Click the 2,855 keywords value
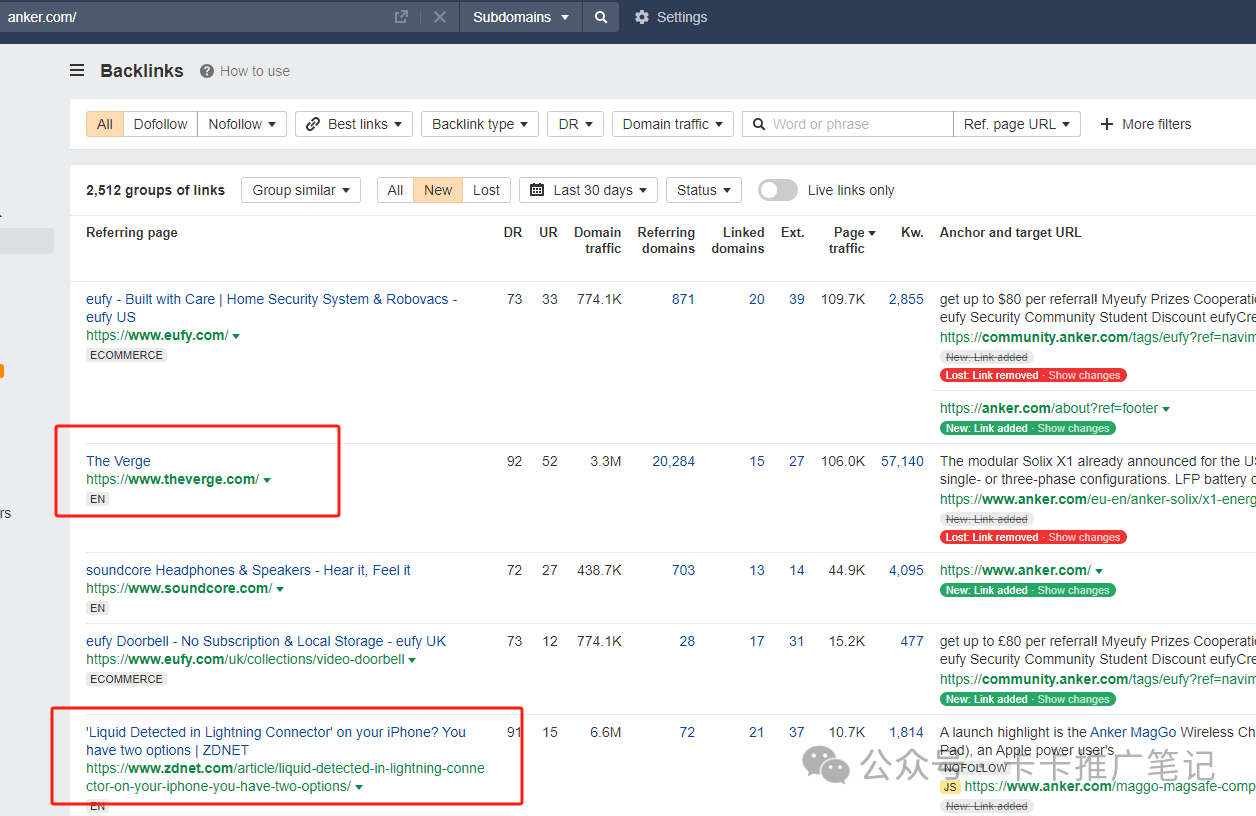This screenshot has width=1256, height=816. pos(907,299)
